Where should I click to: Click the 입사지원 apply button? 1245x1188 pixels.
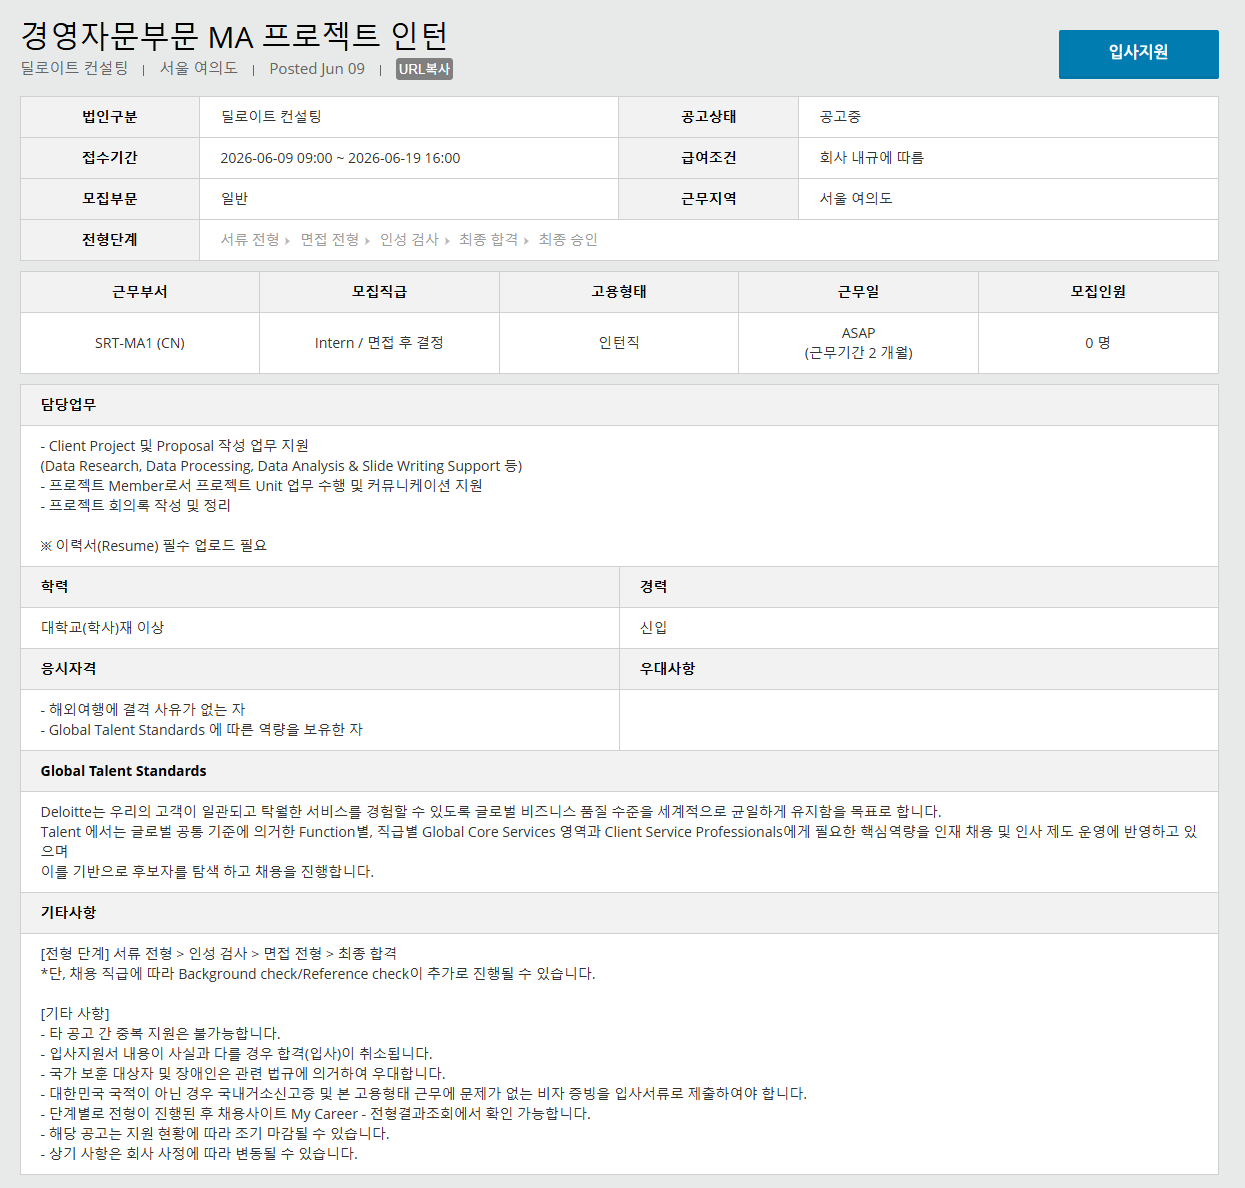1138,54
